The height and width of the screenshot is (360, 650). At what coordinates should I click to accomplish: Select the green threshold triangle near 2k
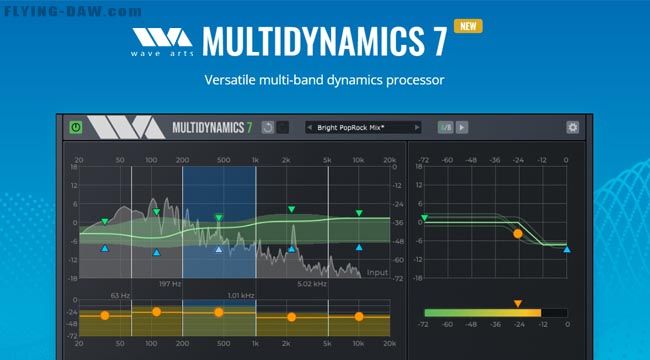291,209
